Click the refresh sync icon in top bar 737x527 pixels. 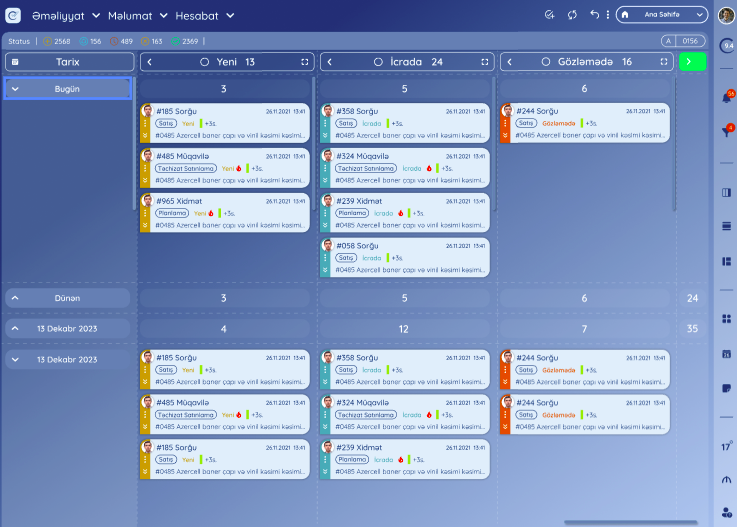pyautogui.click(x=572, y=15)
